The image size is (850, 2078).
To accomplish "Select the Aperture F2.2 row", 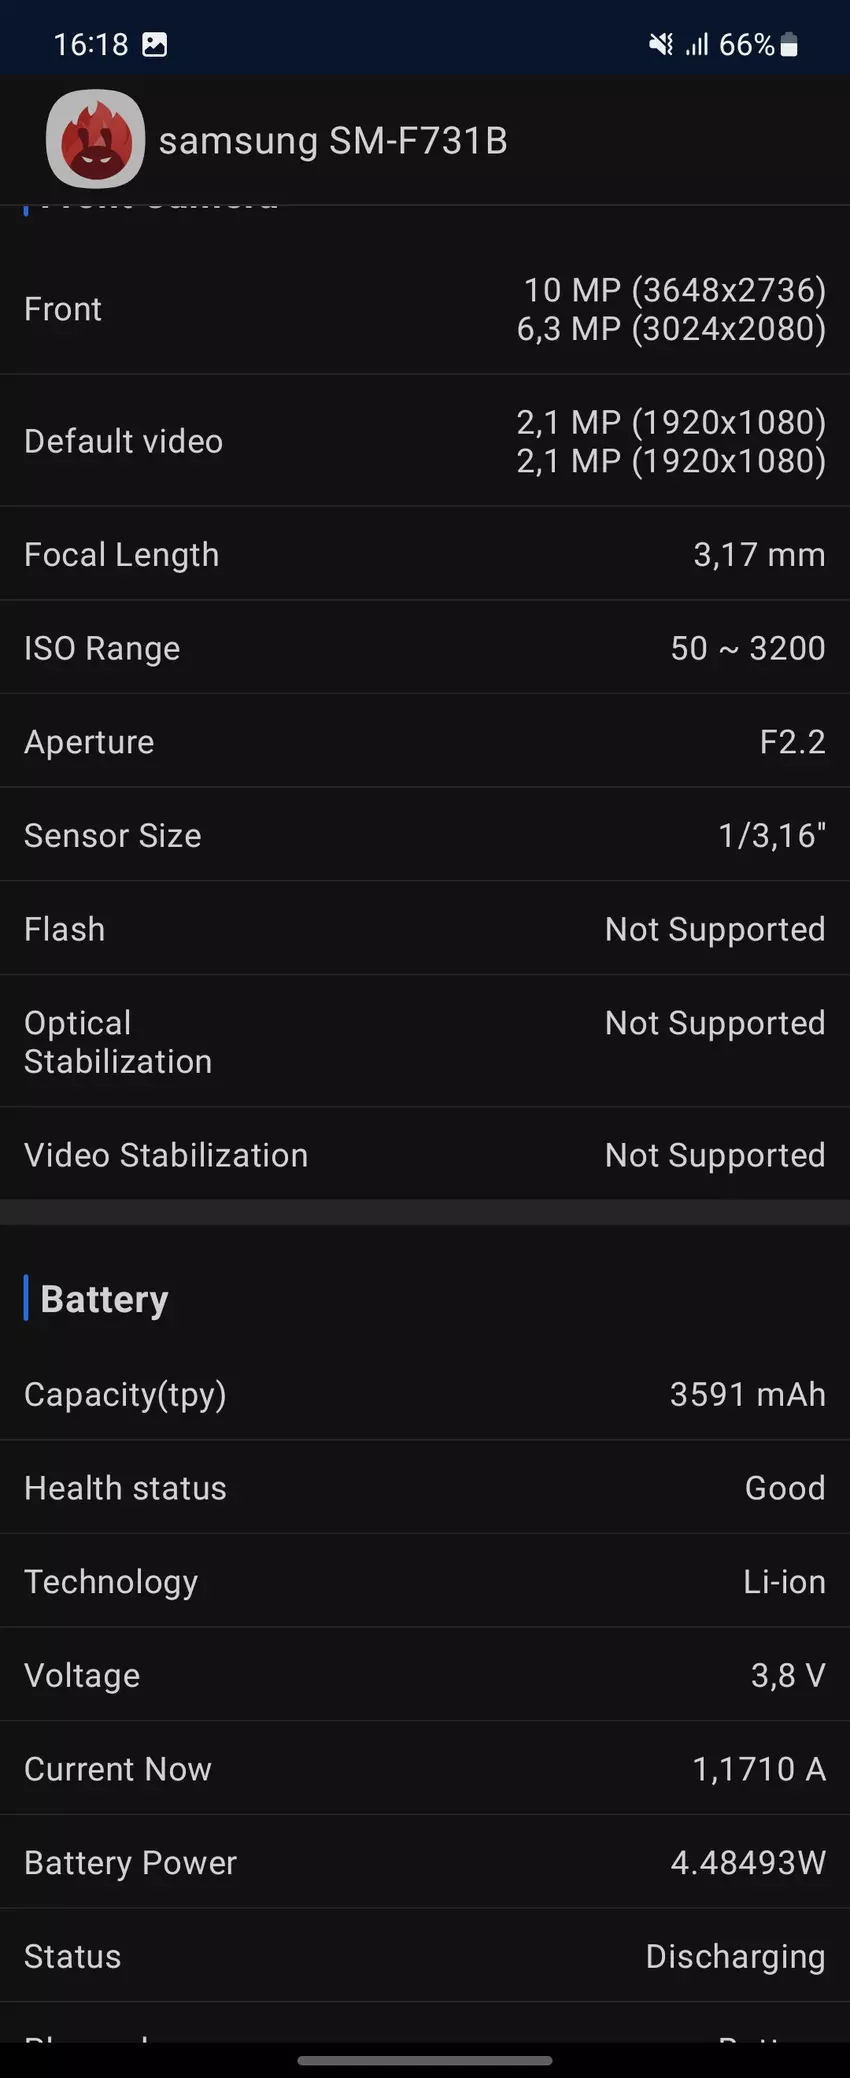I will pyautogui.click(x=425, y=742).
